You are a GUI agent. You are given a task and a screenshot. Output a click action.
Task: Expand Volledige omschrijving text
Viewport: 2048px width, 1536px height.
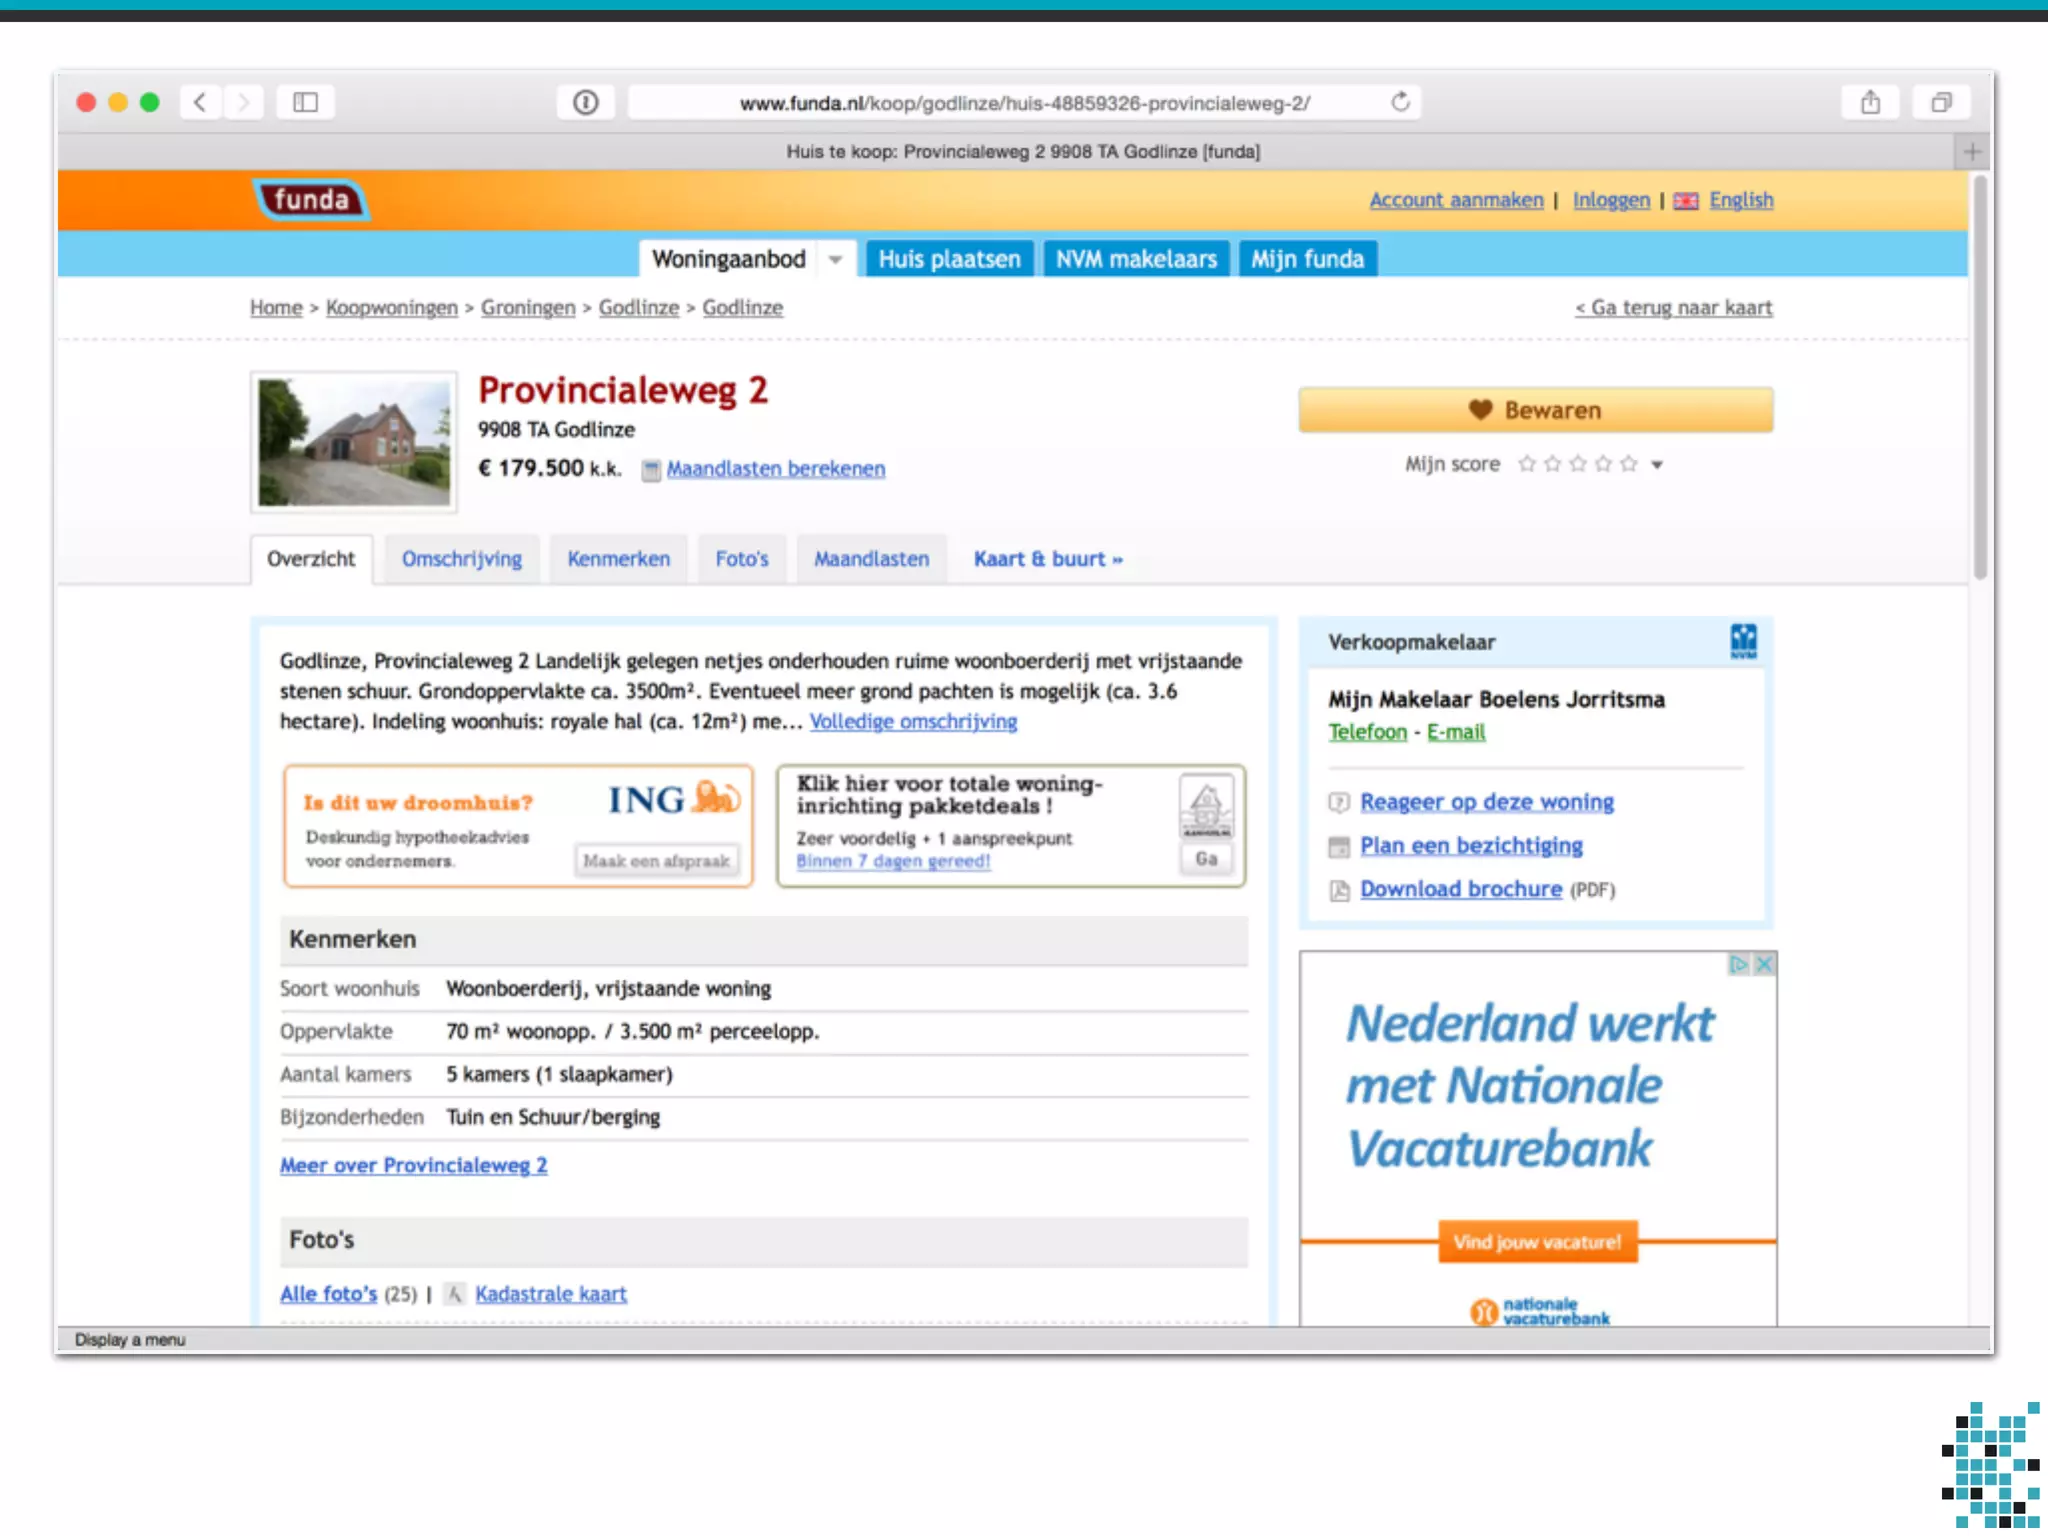(913, 722)
